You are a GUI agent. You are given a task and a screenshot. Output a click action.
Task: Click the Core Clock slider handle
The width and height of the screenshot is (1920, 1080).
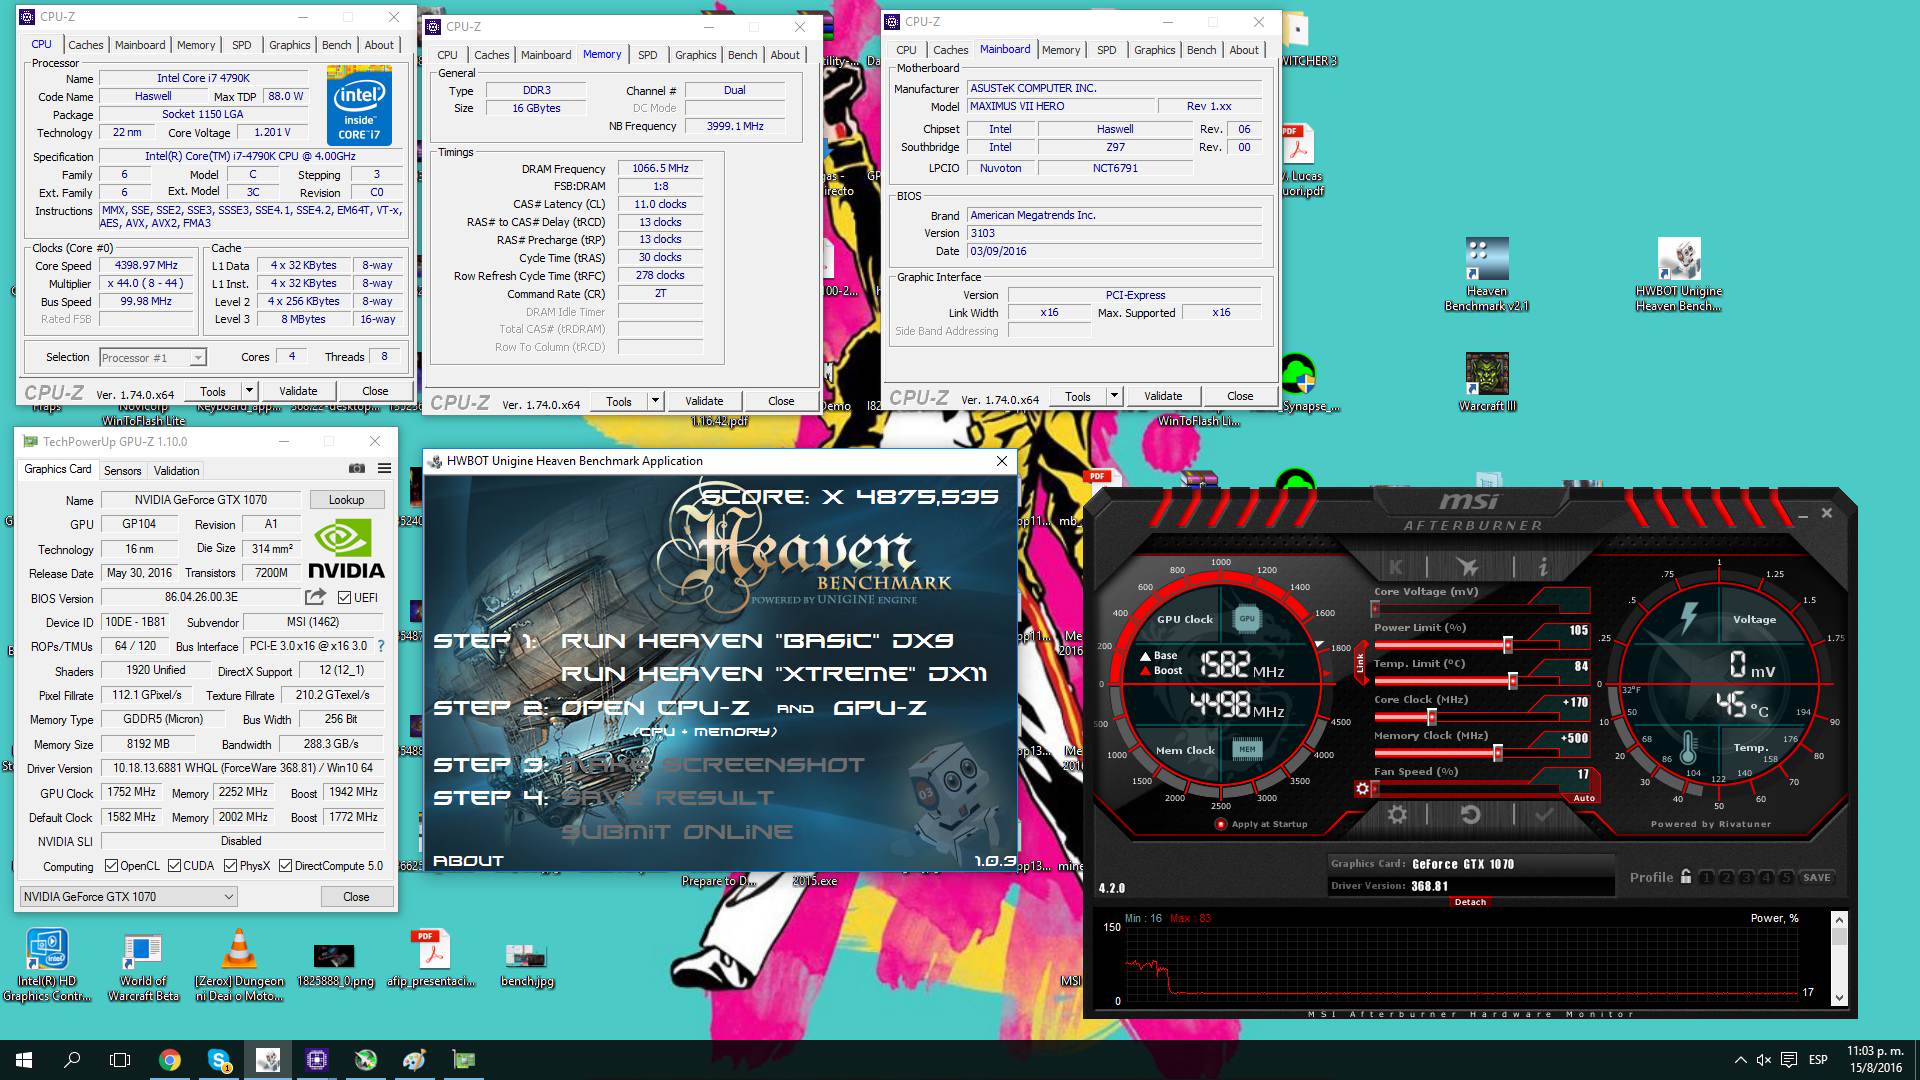[x=1432, y=717]
